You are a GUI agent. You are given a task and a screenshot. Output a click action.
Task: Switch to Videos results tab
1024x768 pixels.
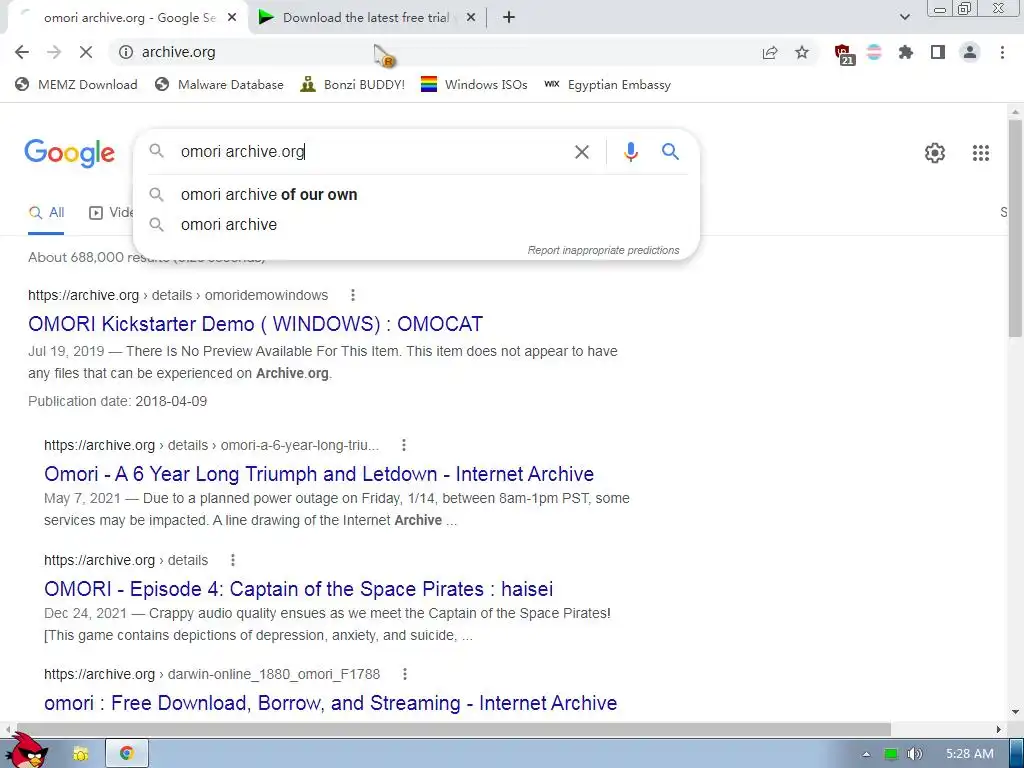pyautogui.click(x=111, y=212)
